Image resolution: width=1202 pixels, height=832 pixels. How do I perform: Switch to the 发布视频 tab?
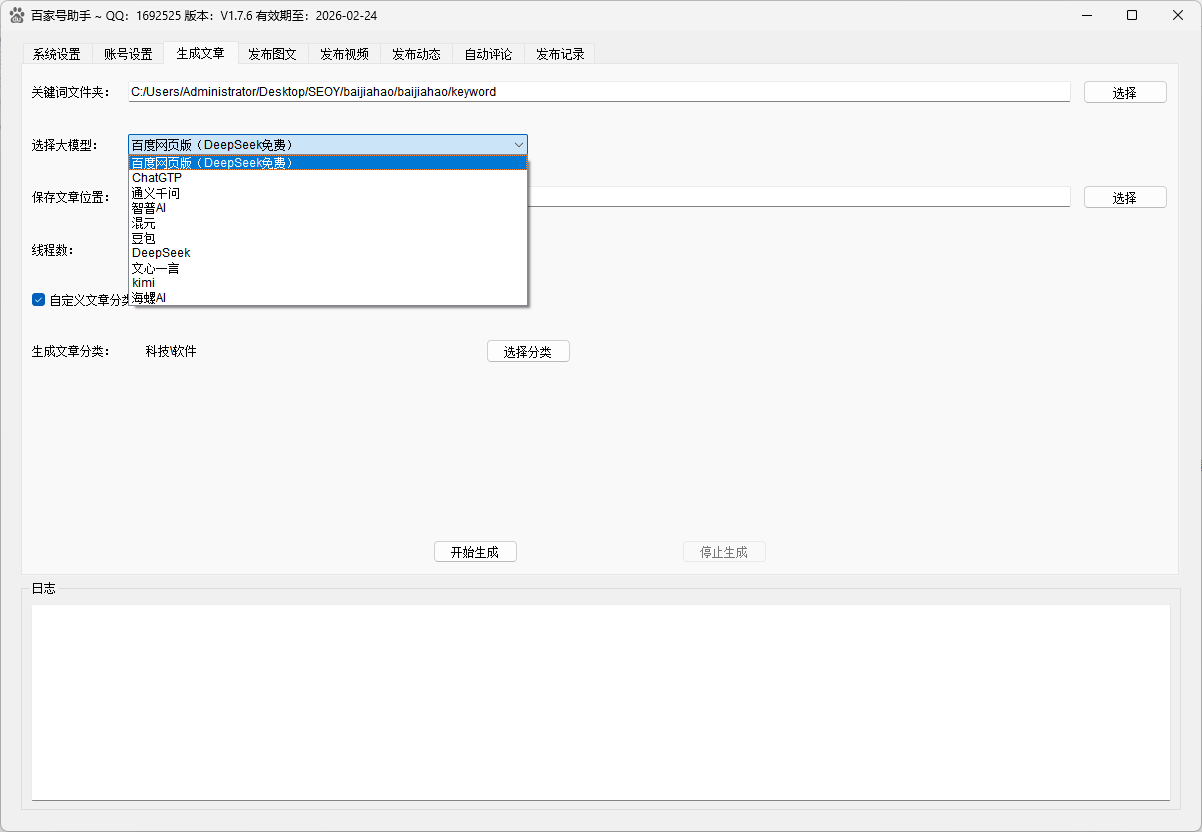[x=344, y=54]
